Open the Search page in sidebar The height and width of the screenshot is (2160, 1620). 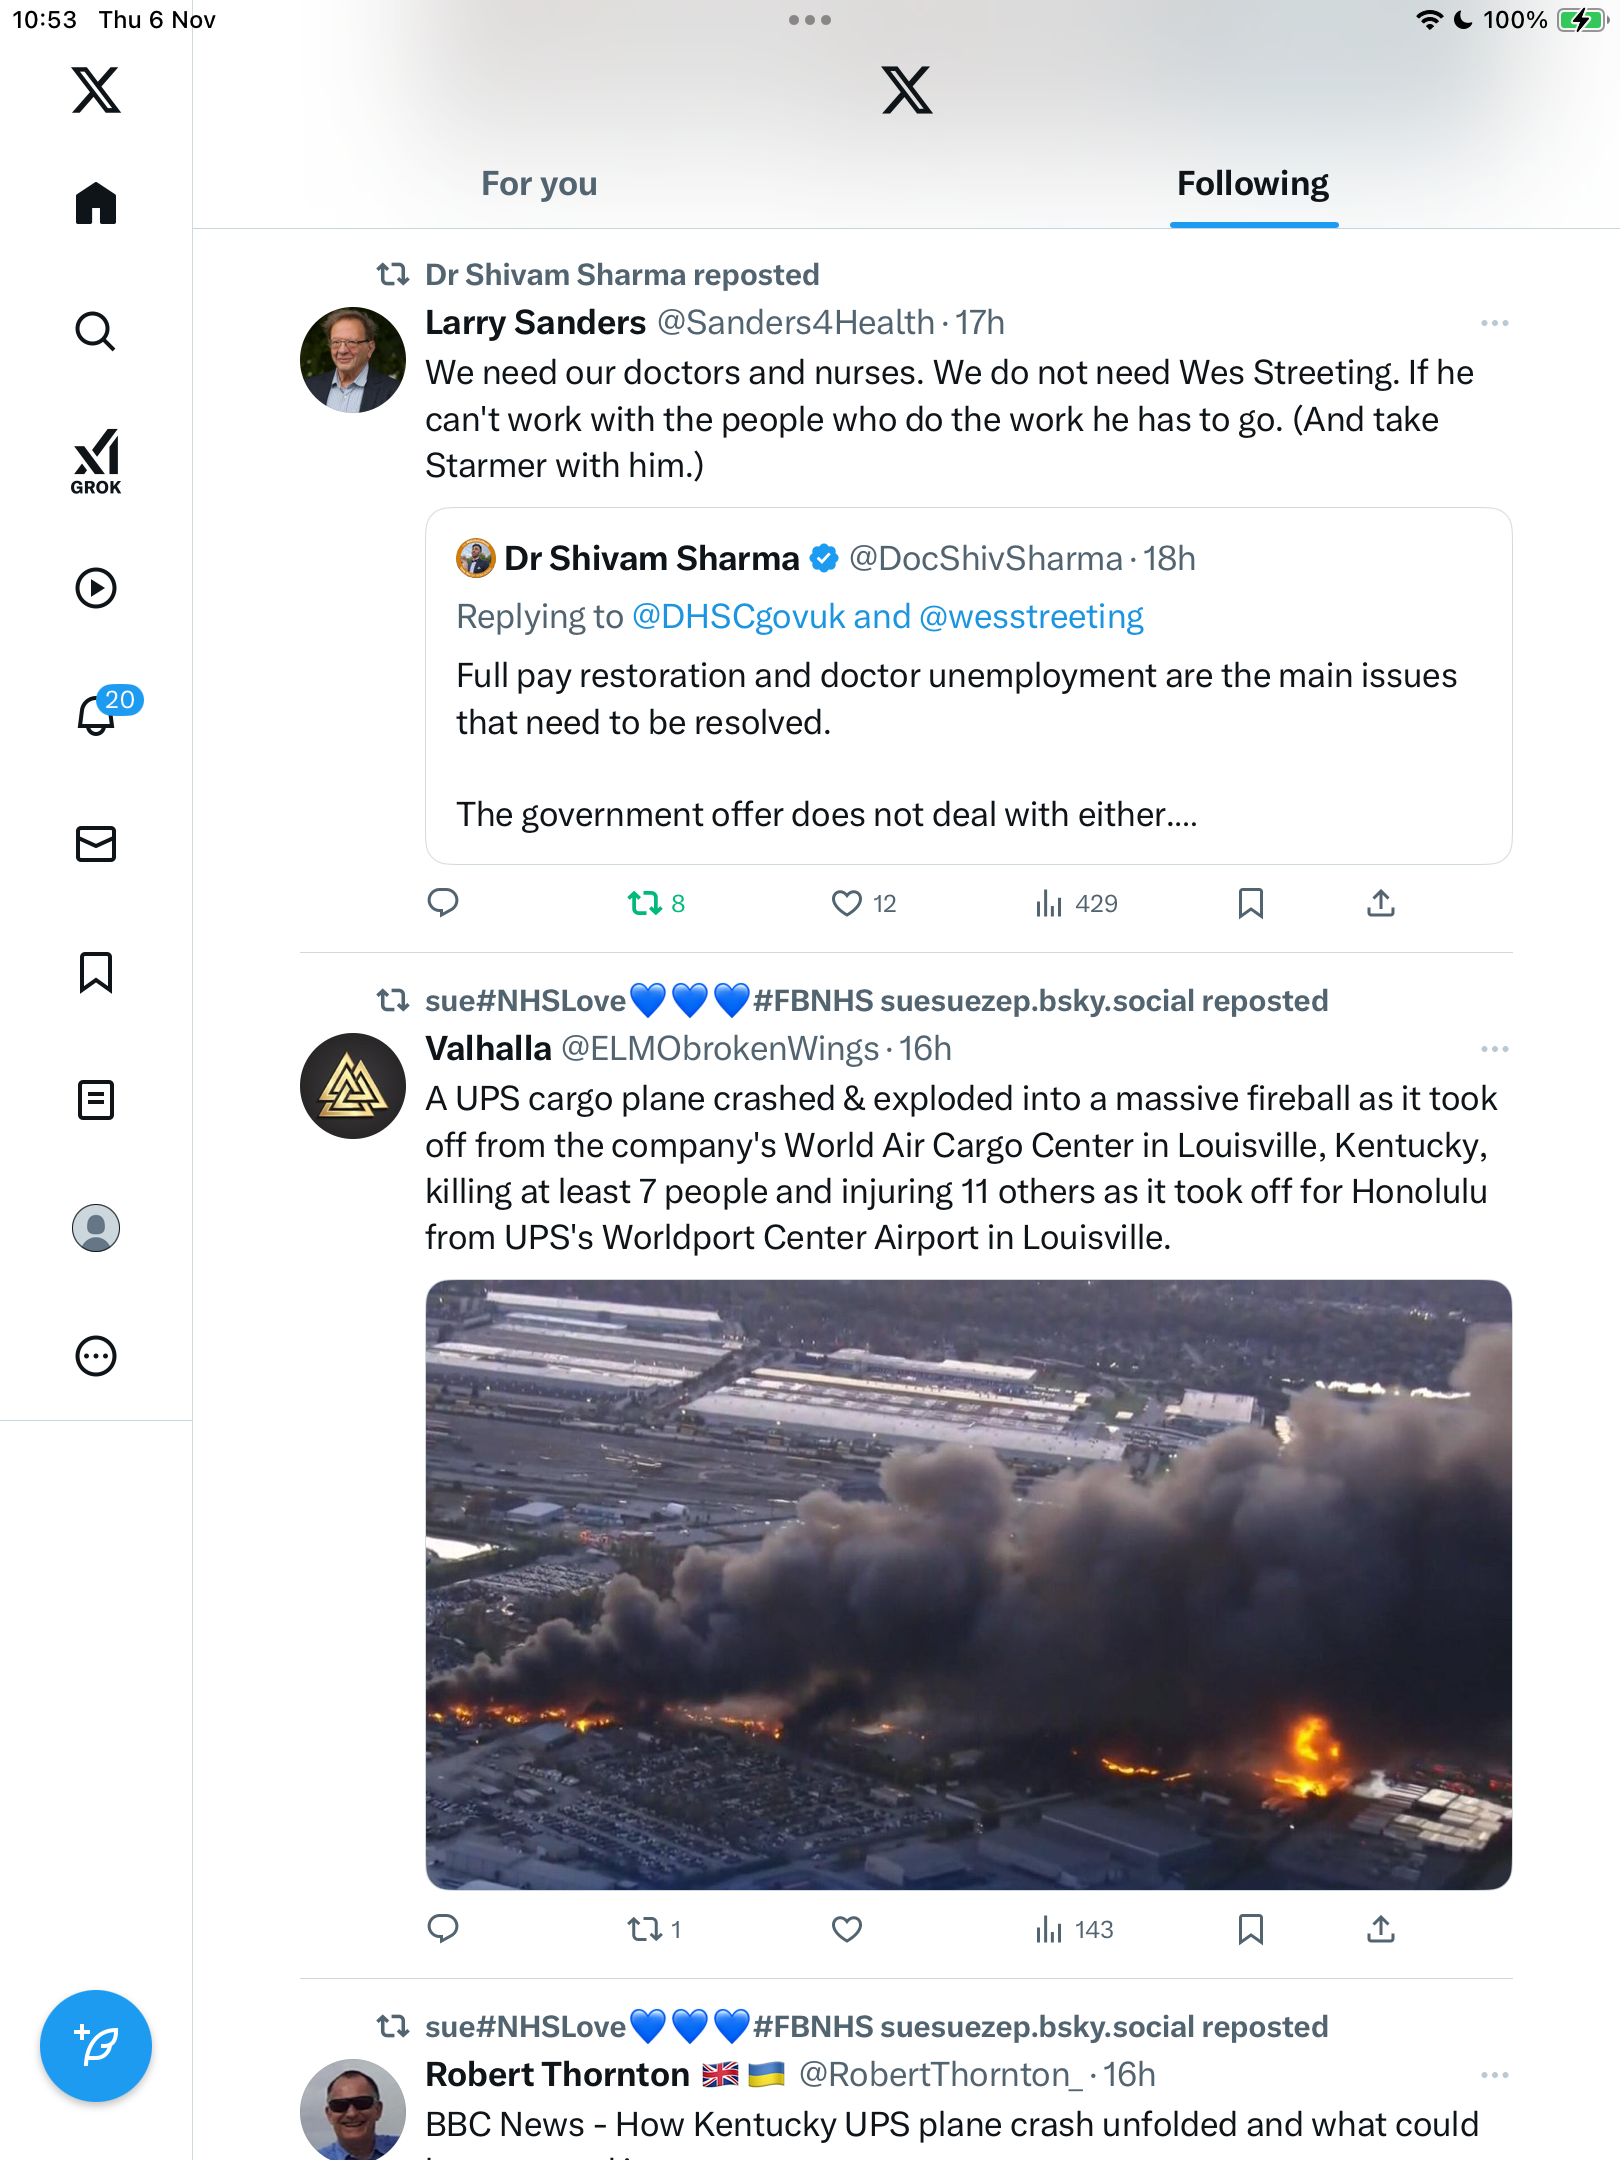point(96,331)
